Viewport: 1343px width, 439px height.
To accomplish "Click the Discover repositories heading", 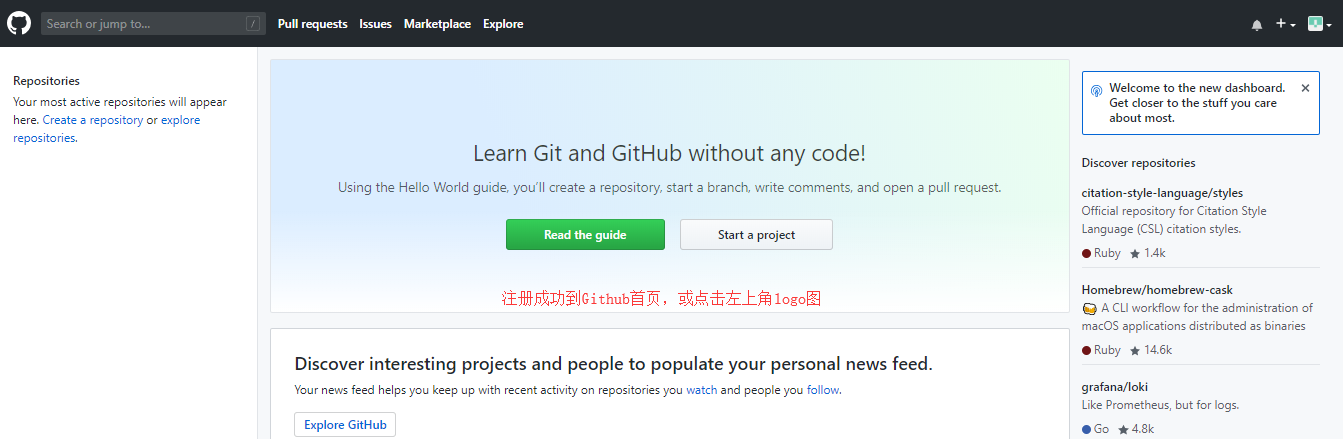I will point(1138,163).
